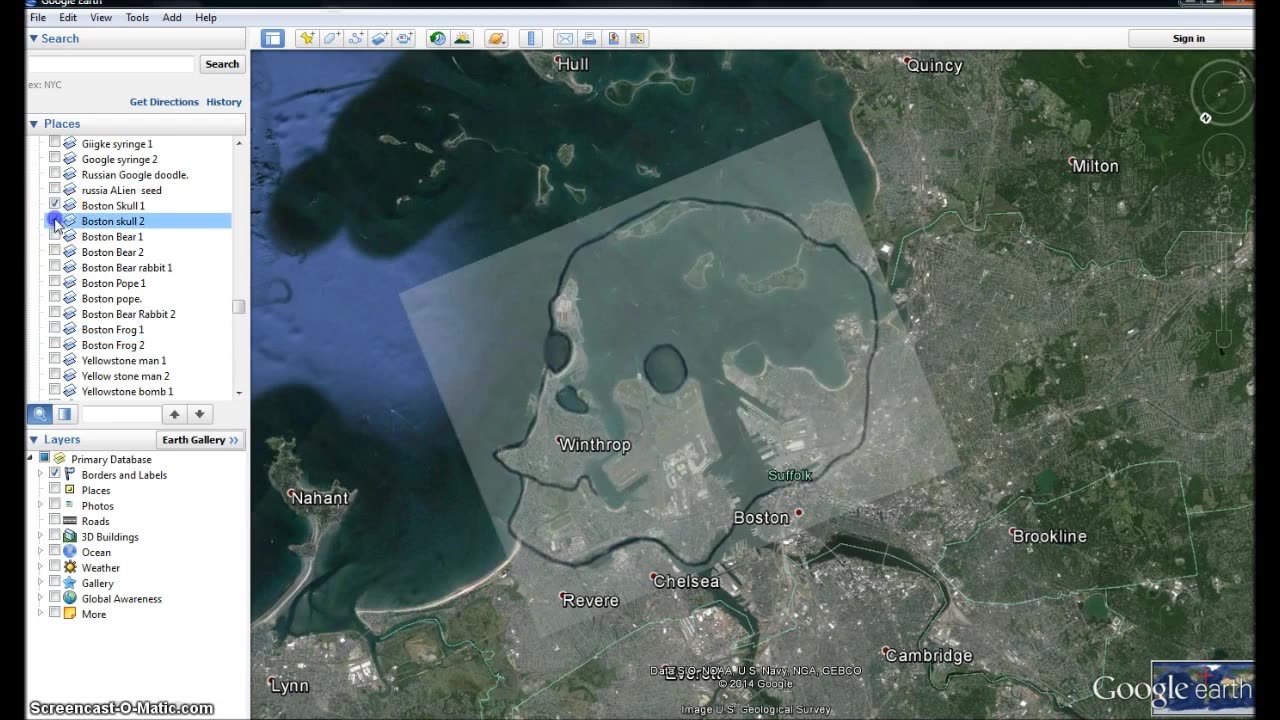Viewport: 1280px width, 720px height.
Task: Click the search text input field
Action: click(x=111, y=64)
